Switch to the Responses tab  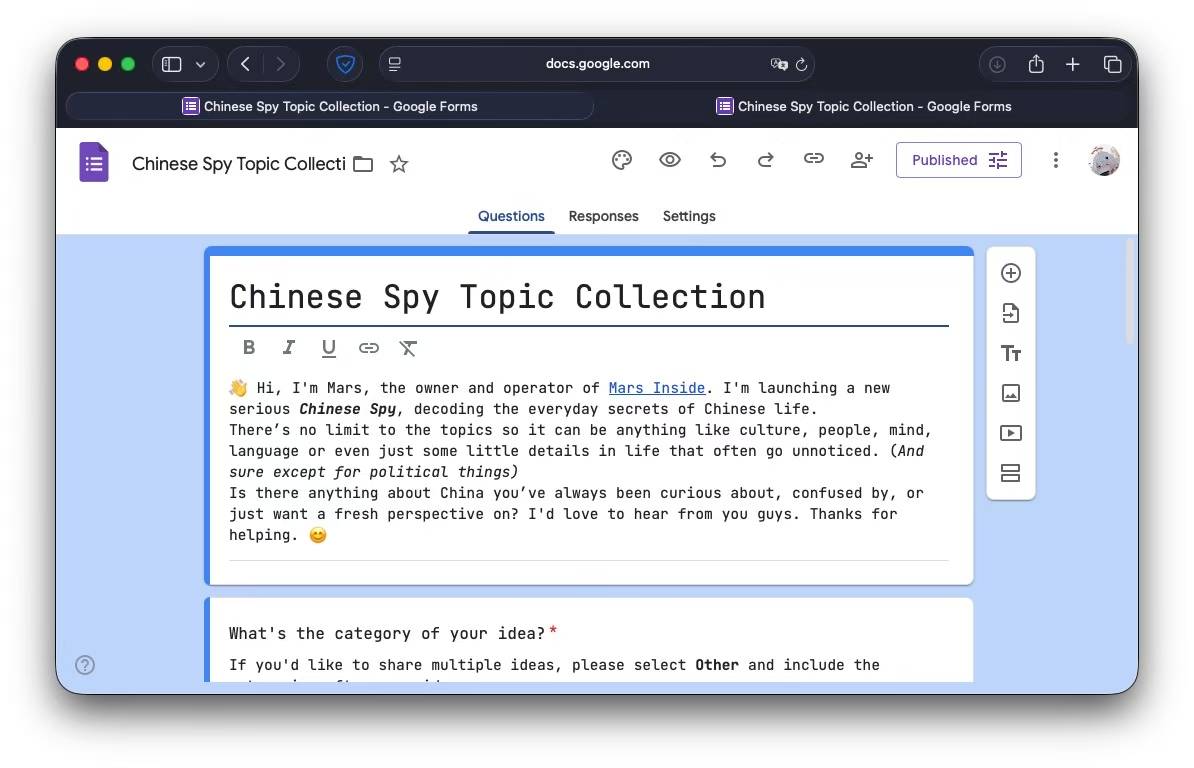(603, 216)
